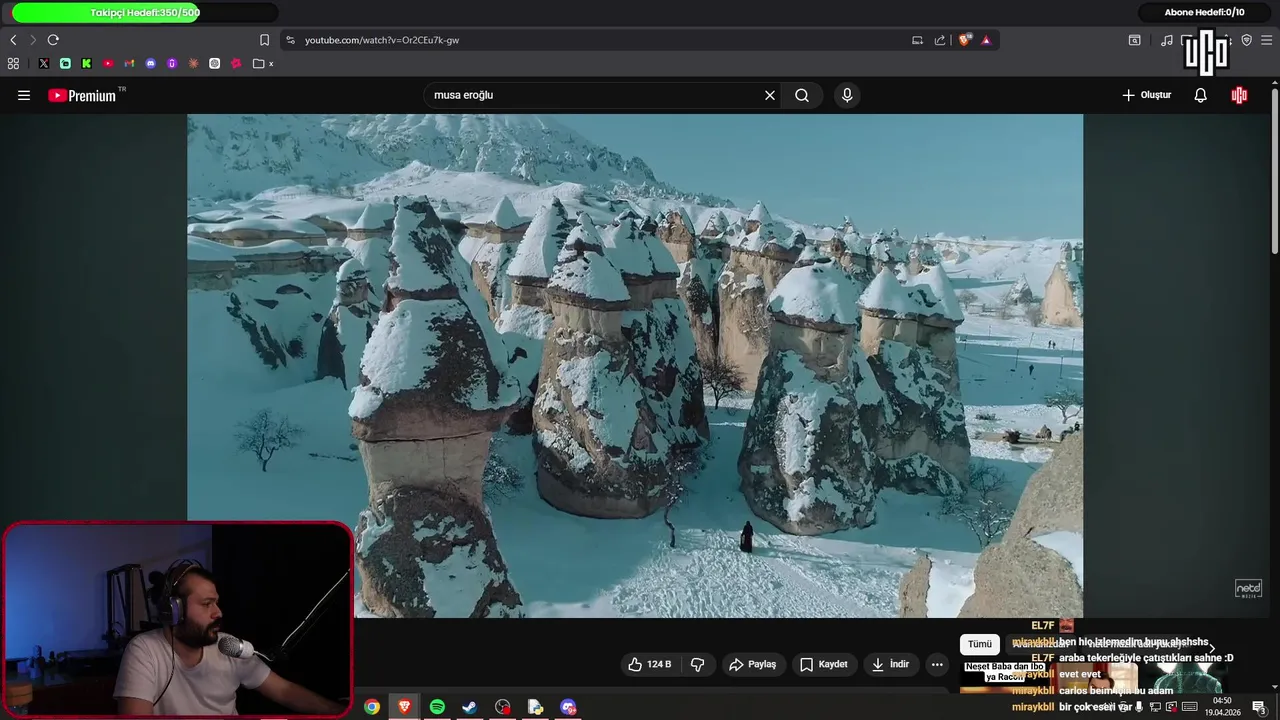
Task: Open the Kick bookmark with green K
Action: tap(87, 63)
